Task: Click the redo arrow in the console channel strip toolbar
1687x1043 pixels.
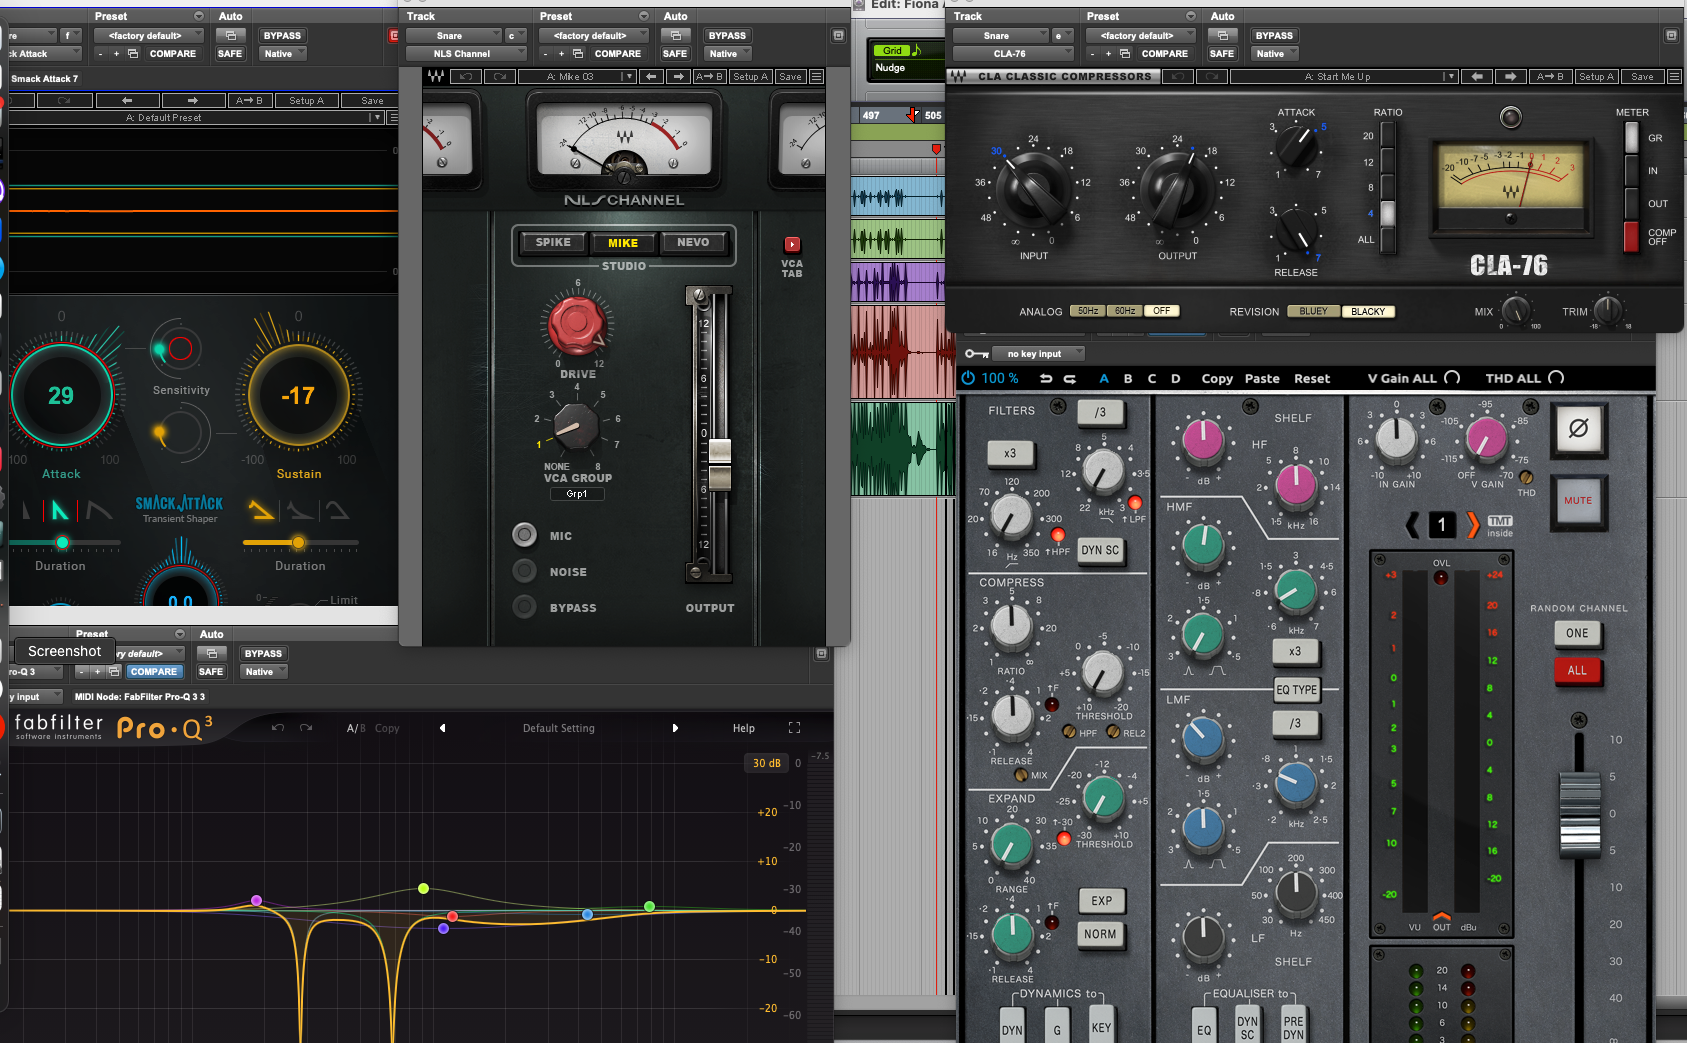Action: (x=1069, y=378)
